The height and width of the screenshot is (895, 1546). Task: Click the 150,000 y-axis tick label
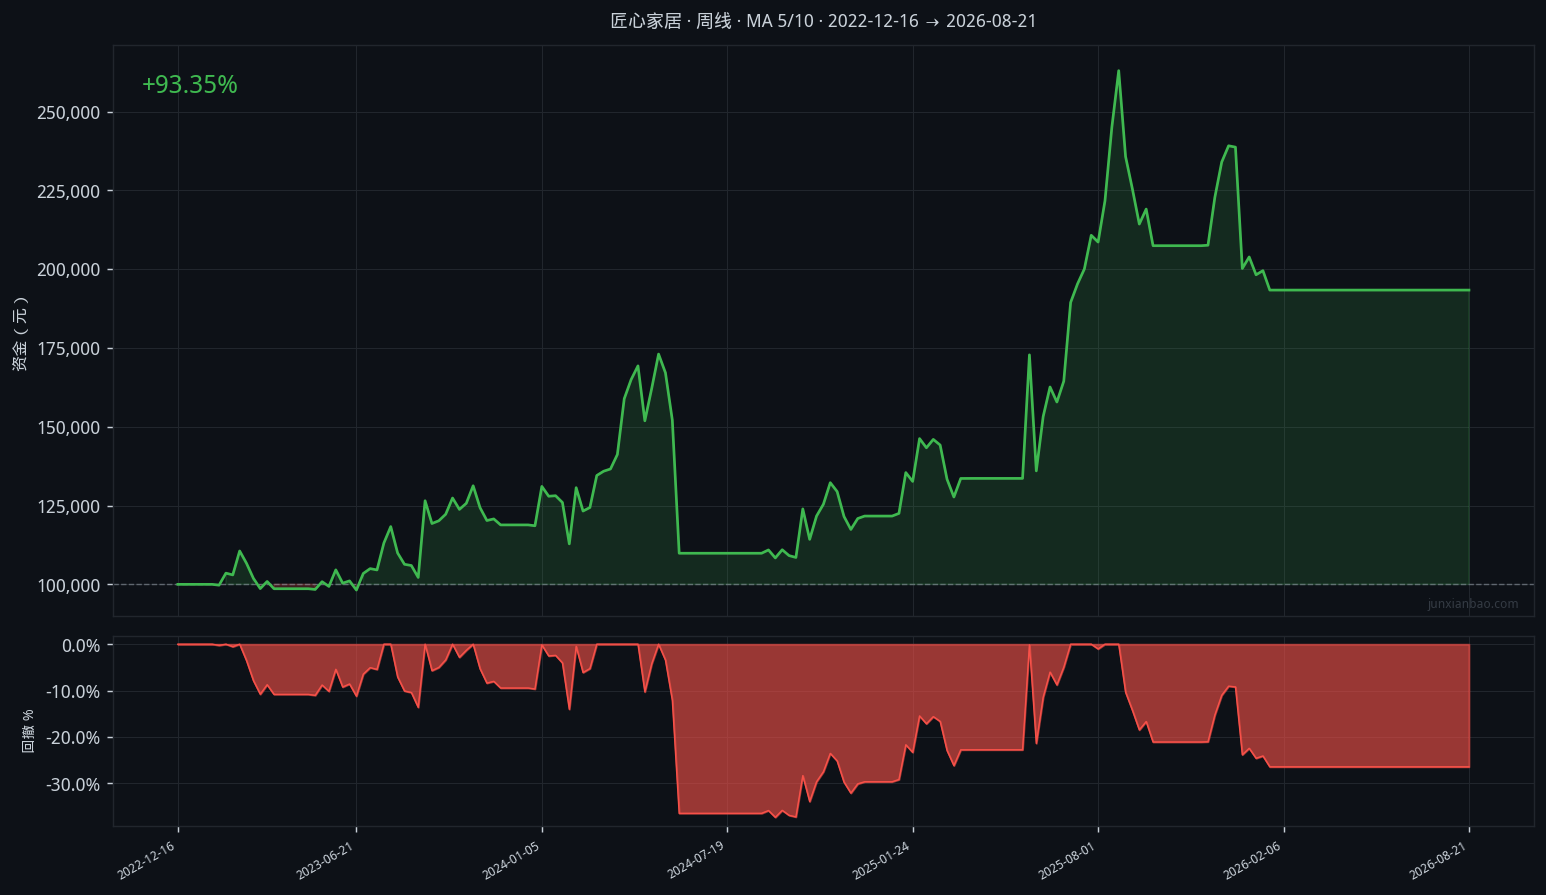[69, 428]
